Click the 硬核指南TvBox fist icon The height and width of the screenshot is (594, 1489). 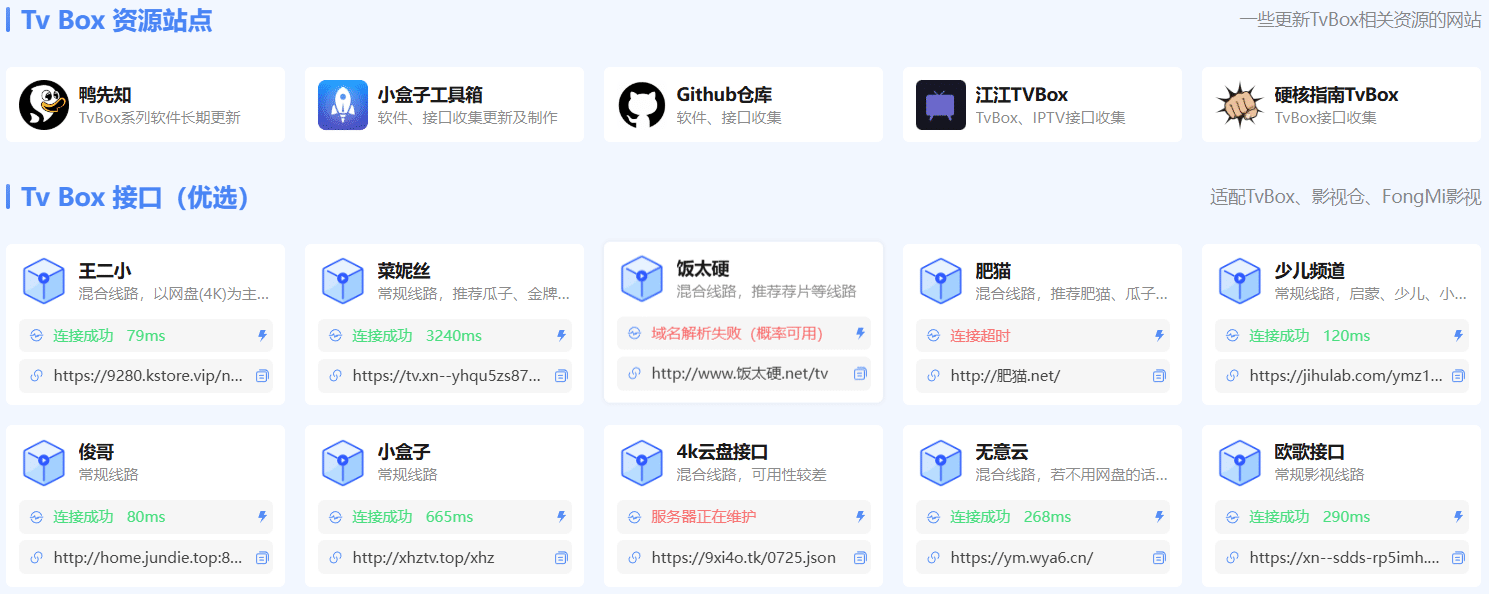(x=1240, y=105)
